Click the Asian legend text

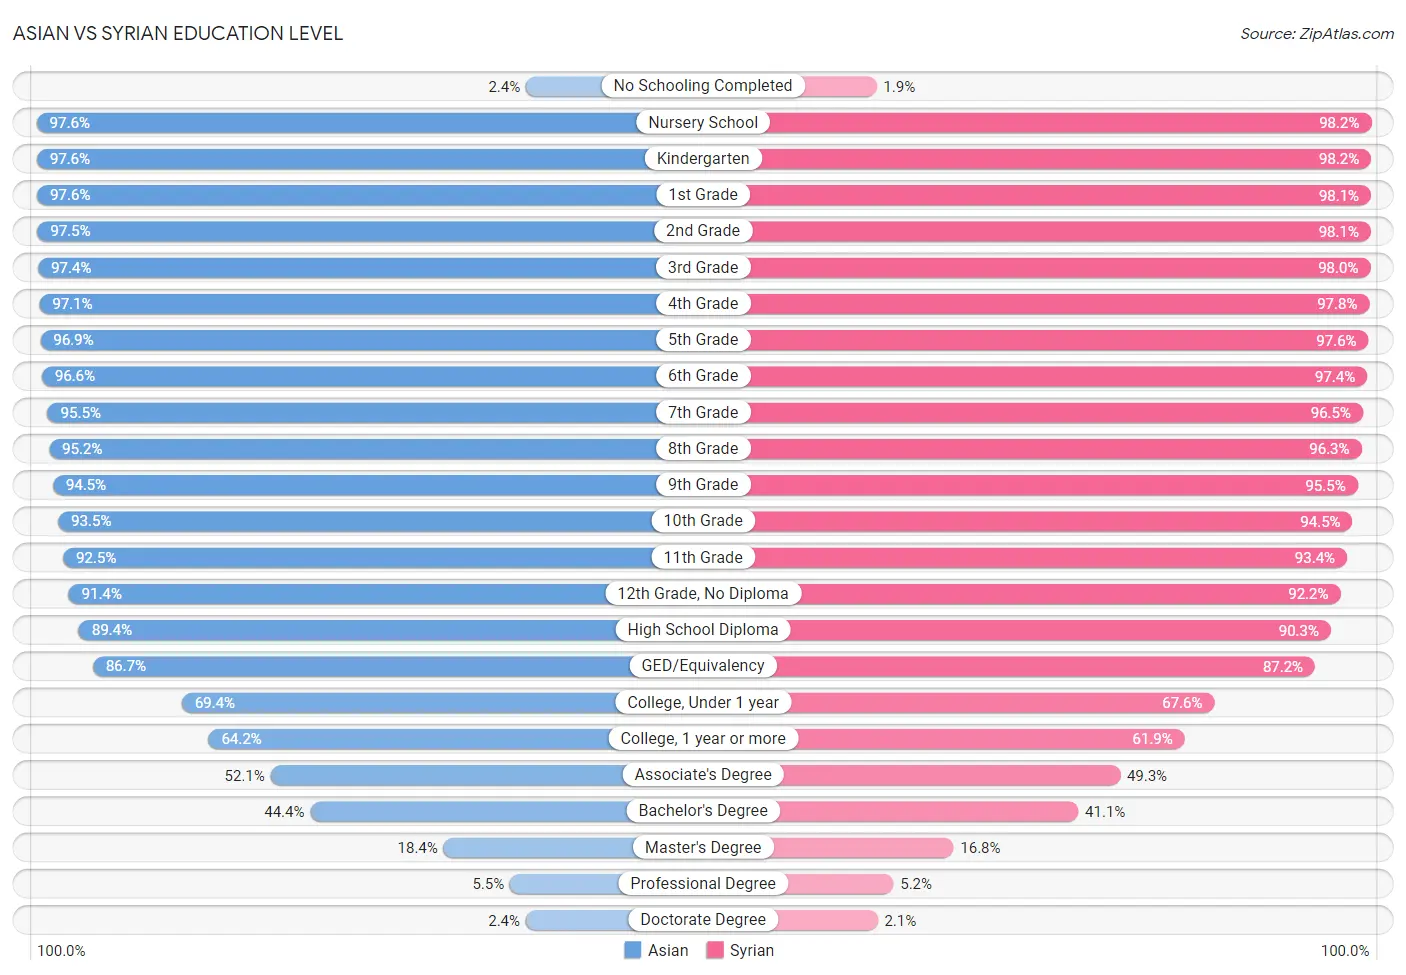668,950
